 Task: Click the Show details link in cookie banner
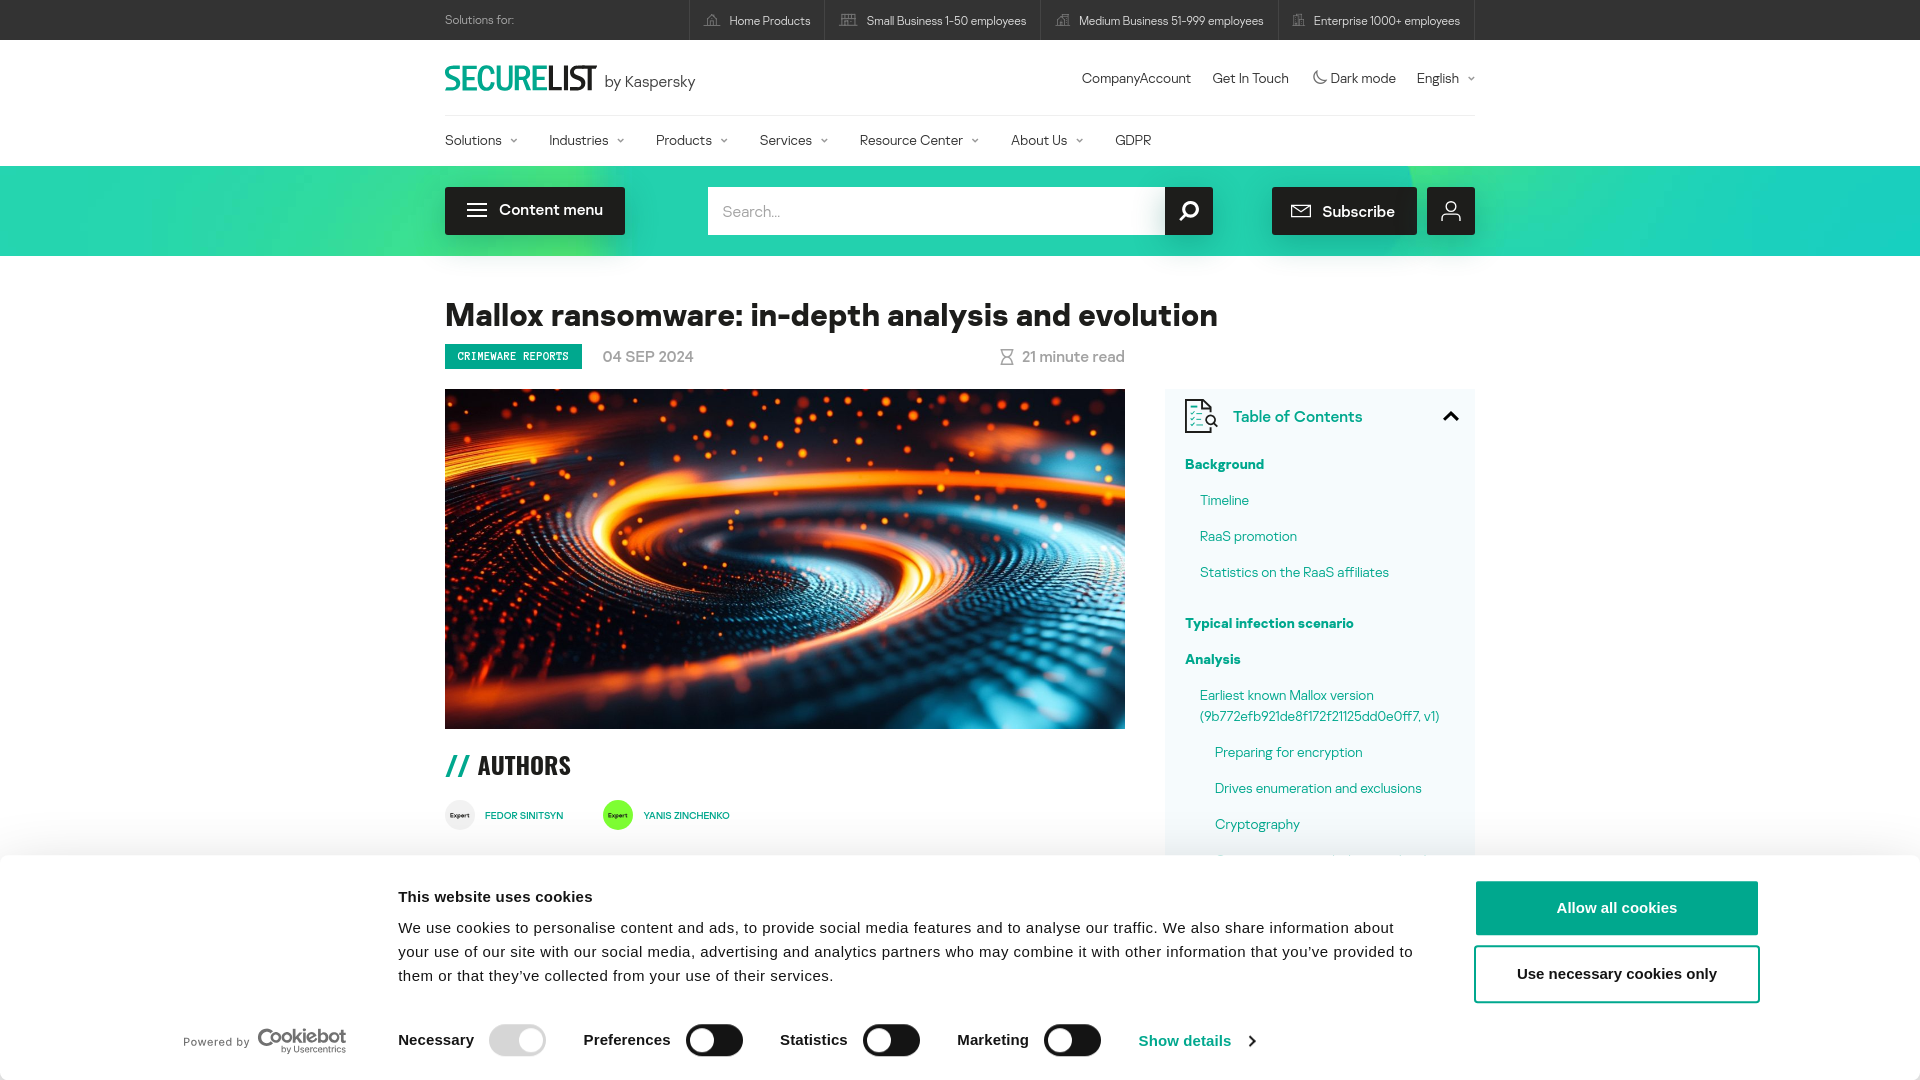point(1196,1040)
